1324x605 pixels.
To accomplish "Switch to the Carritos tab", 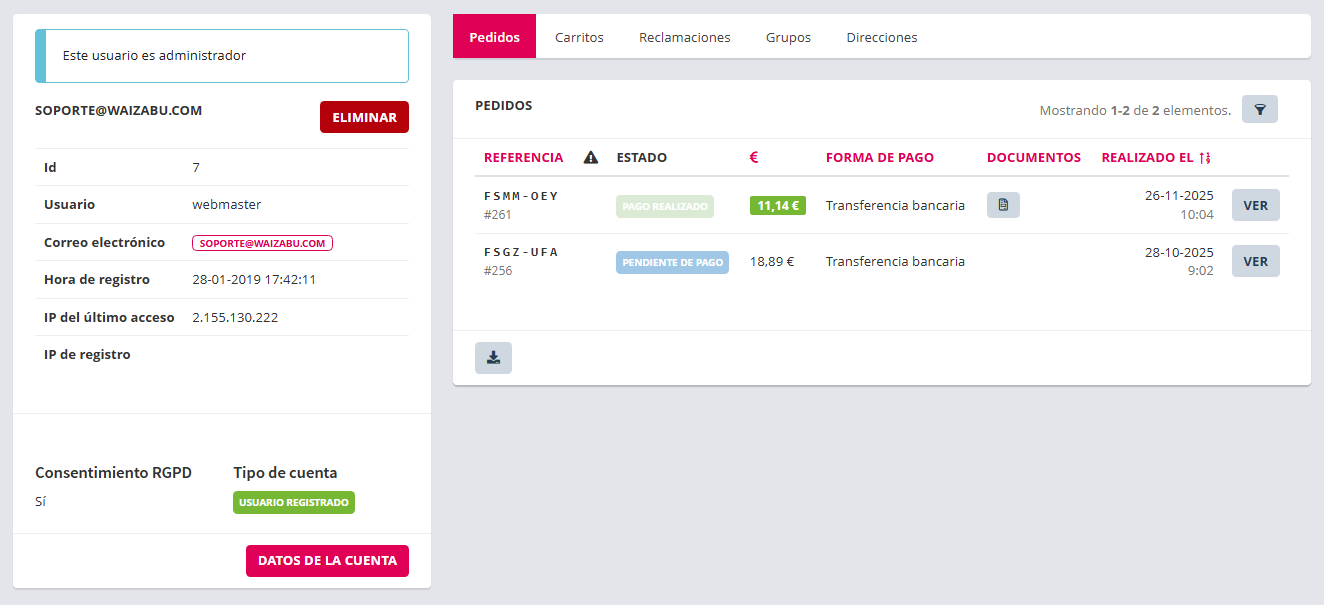I will [579, 37].
